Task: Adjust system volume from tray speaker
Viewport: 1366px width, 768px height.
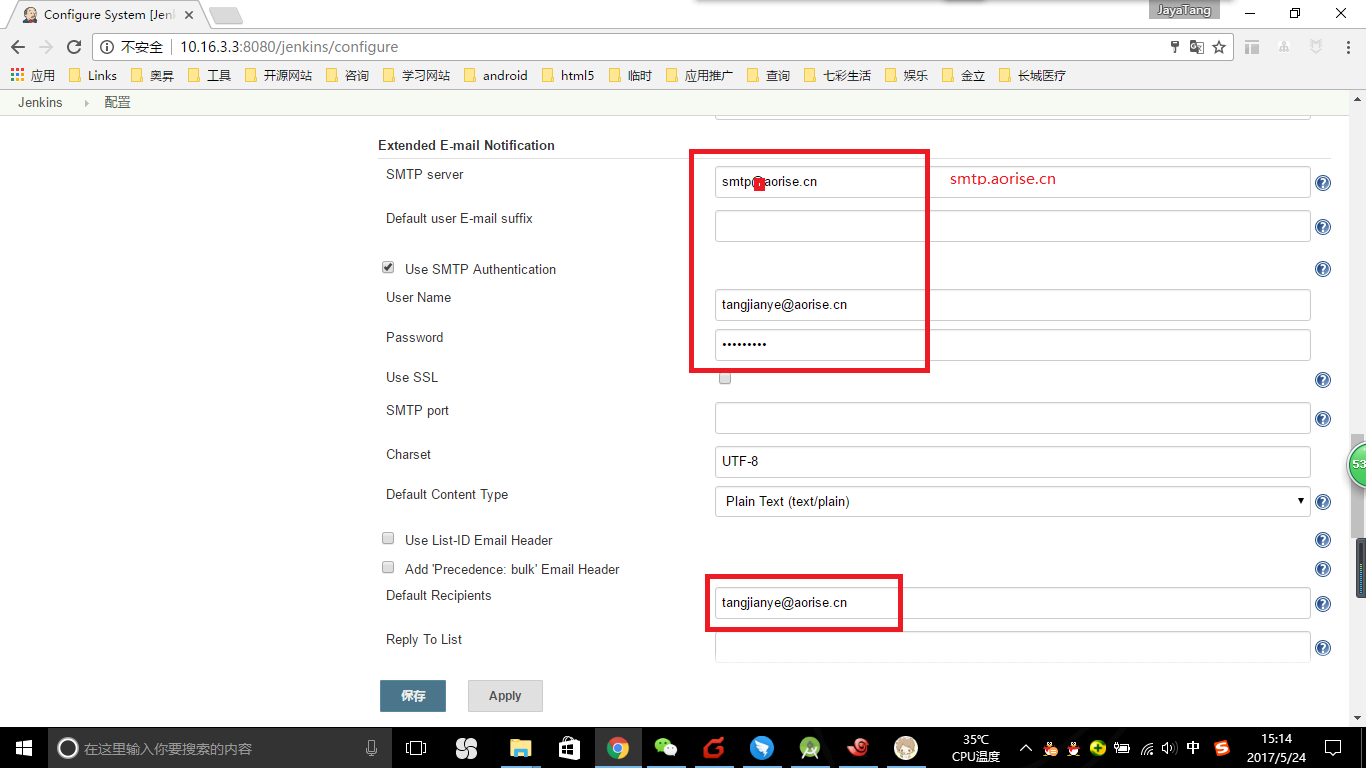Action: (1169, 748)
